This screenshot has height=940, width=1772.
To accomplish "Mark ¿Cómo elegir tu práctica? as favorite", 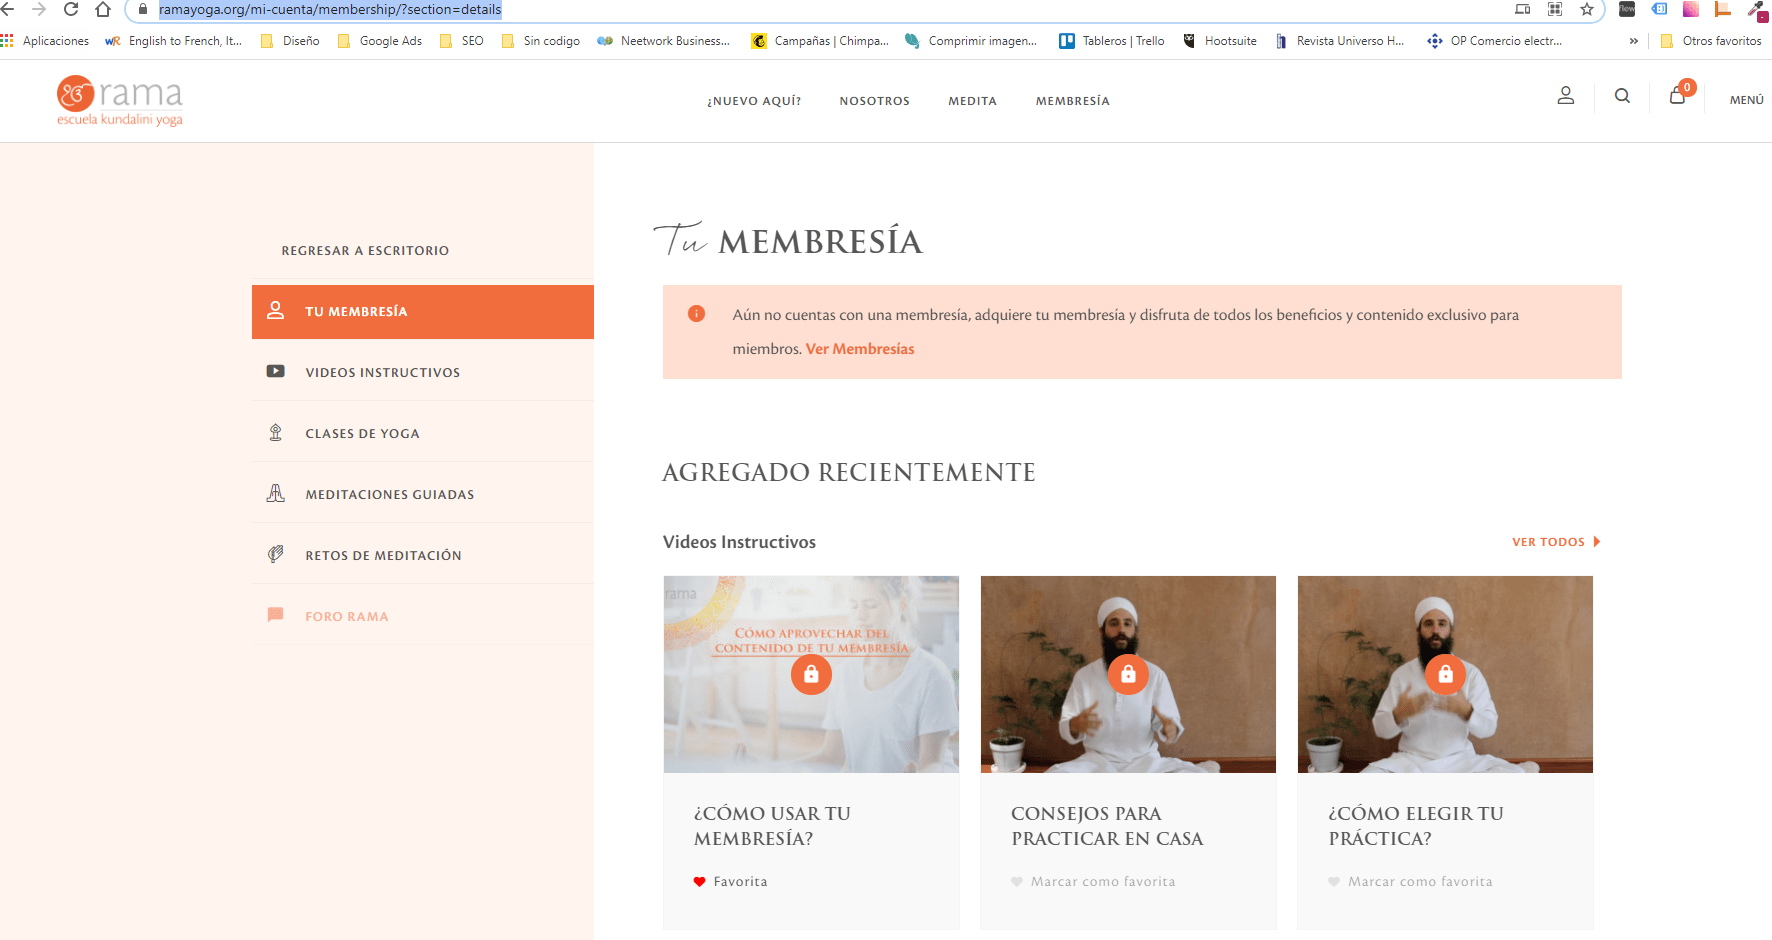I will (x=1410, y=882).
